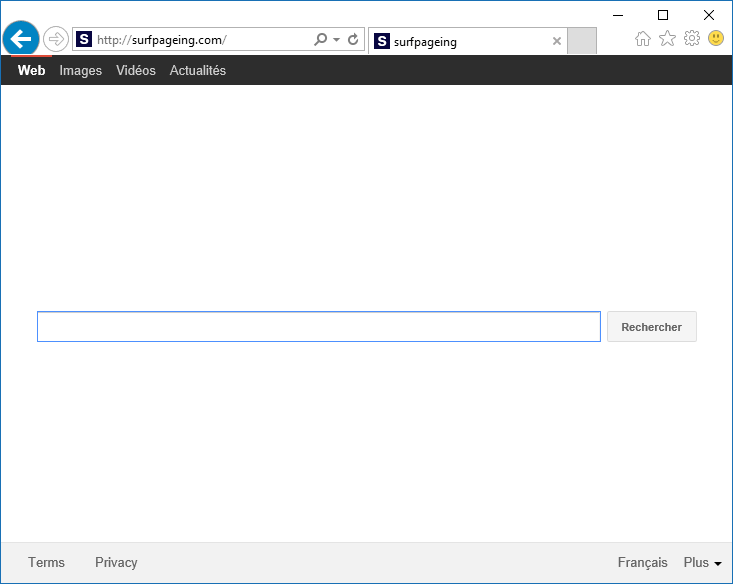
Task: Minimize the browser window
Action: point(618,15)
